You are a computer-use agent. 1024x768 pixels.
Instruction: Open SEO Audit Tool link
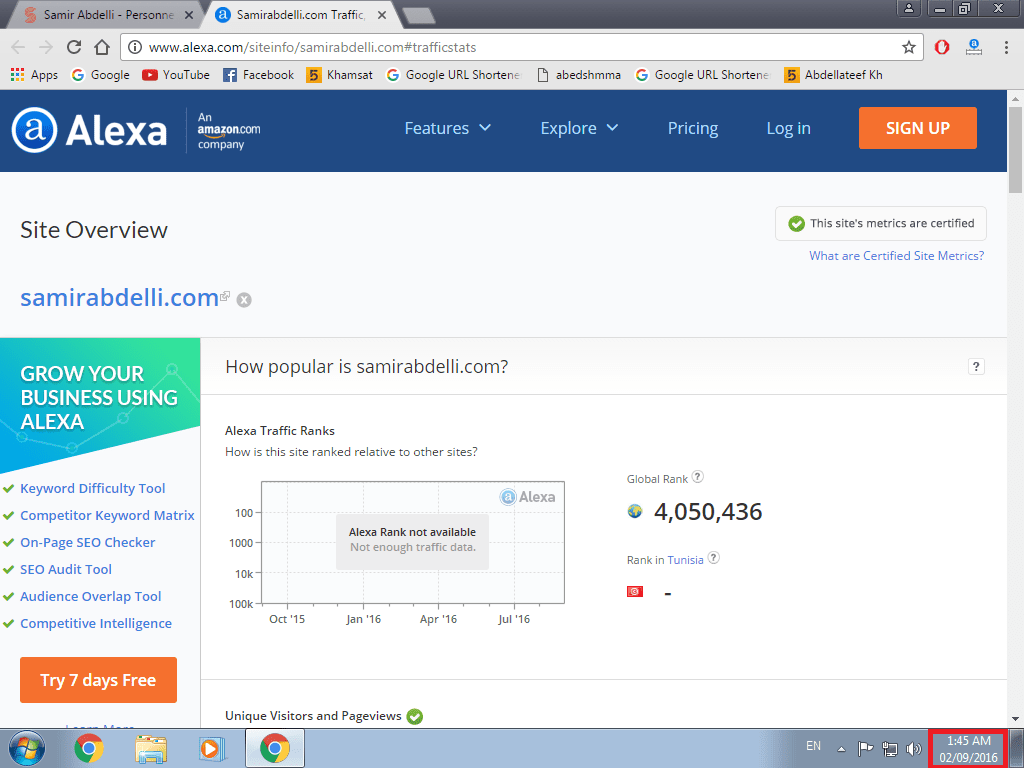pyautogui.click(x=66, y=569)
